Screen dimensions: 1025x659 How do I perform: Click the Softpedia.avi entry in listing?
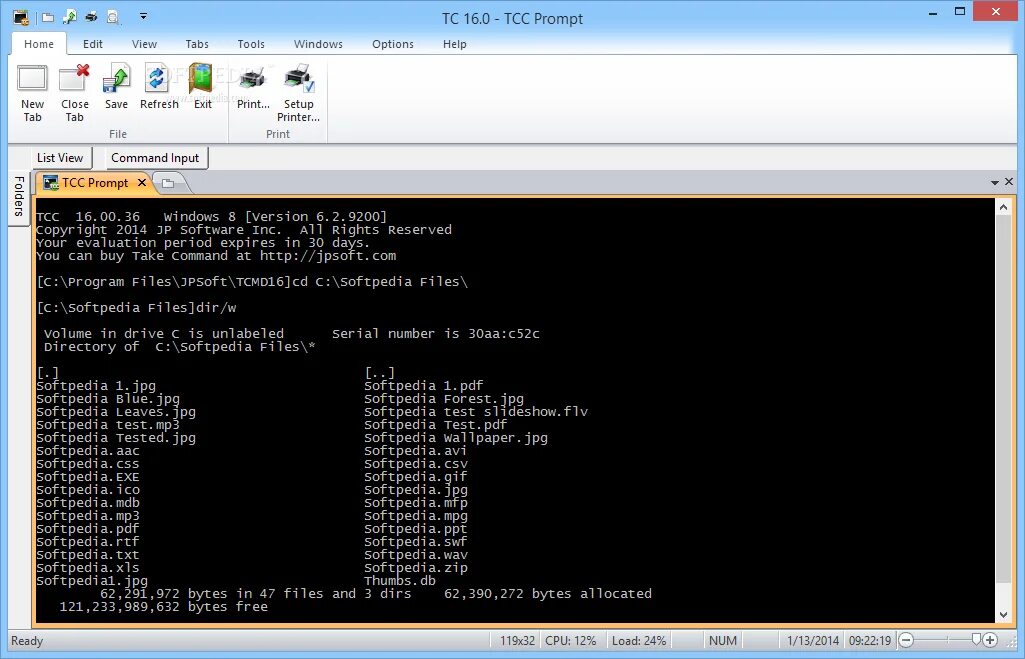pos(416,450)
